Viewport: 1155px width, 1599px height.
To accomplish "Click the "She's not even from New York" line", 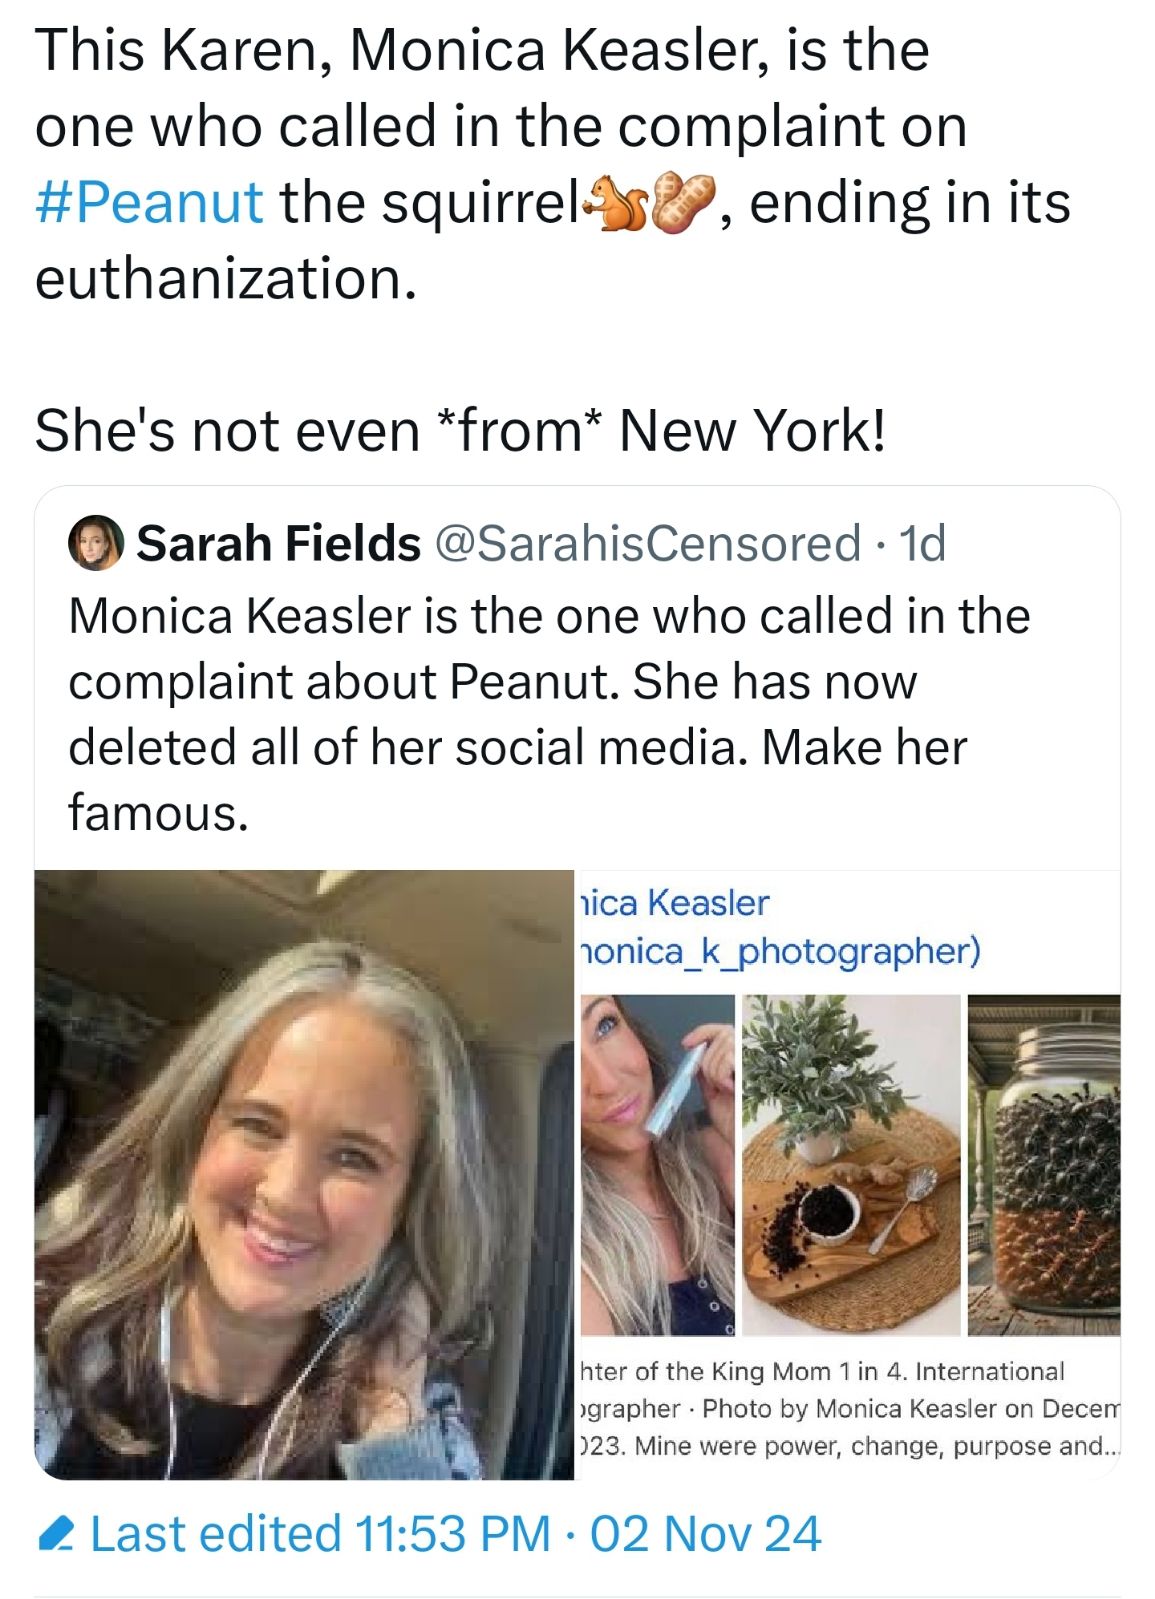I will tap(460, 431).
